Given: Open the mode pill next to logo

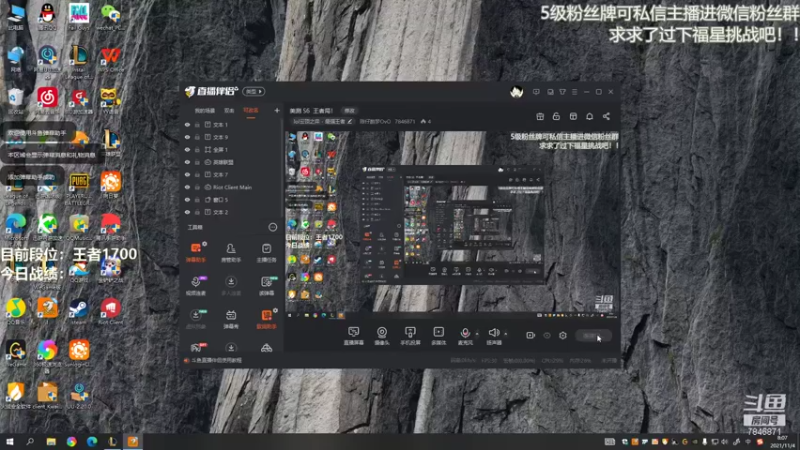Looking at the screenshot, I should [254, 91].
